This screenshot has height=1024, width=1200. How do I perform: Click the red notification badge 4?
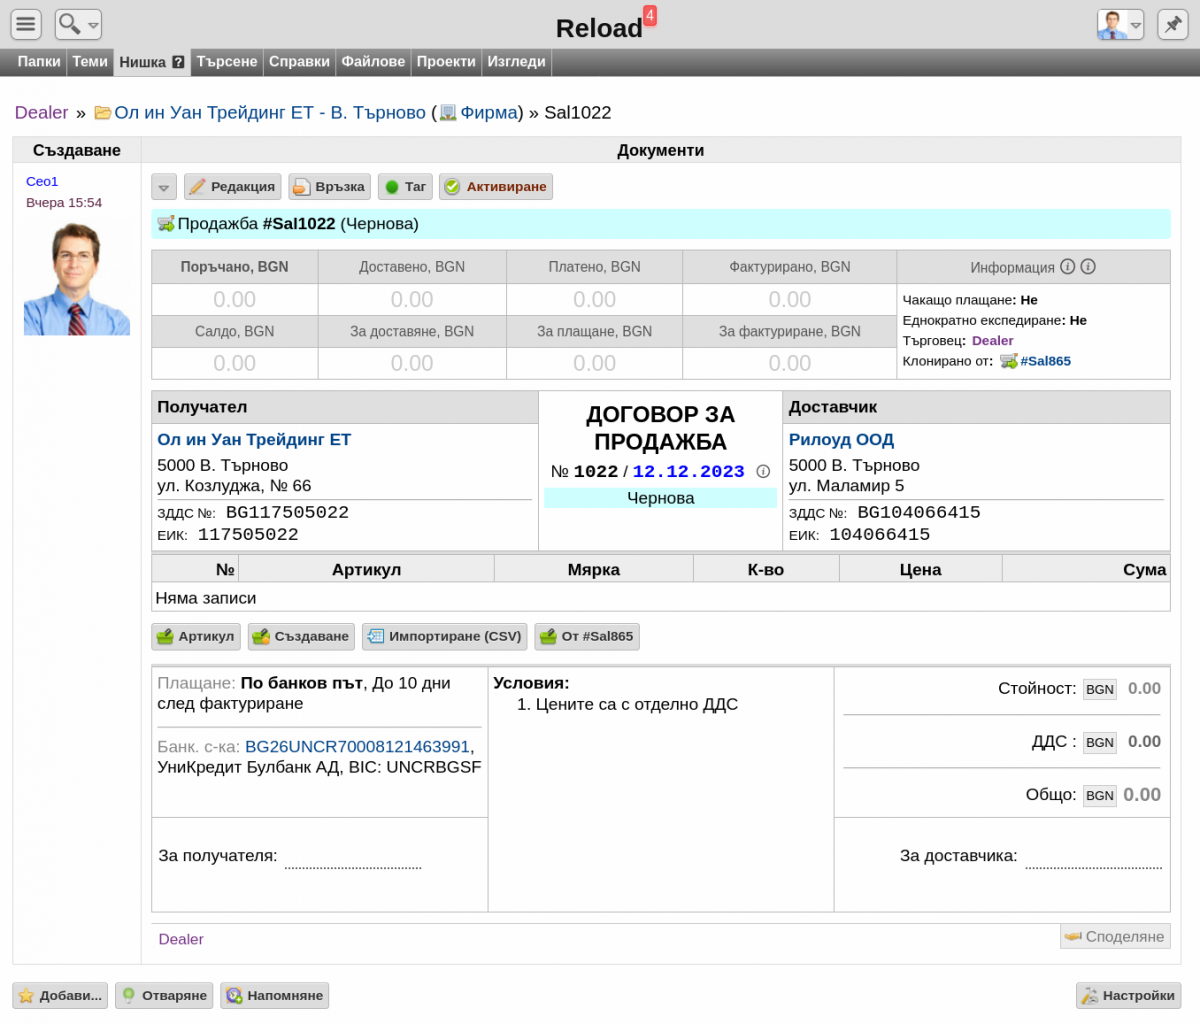[x=650, y=16]
